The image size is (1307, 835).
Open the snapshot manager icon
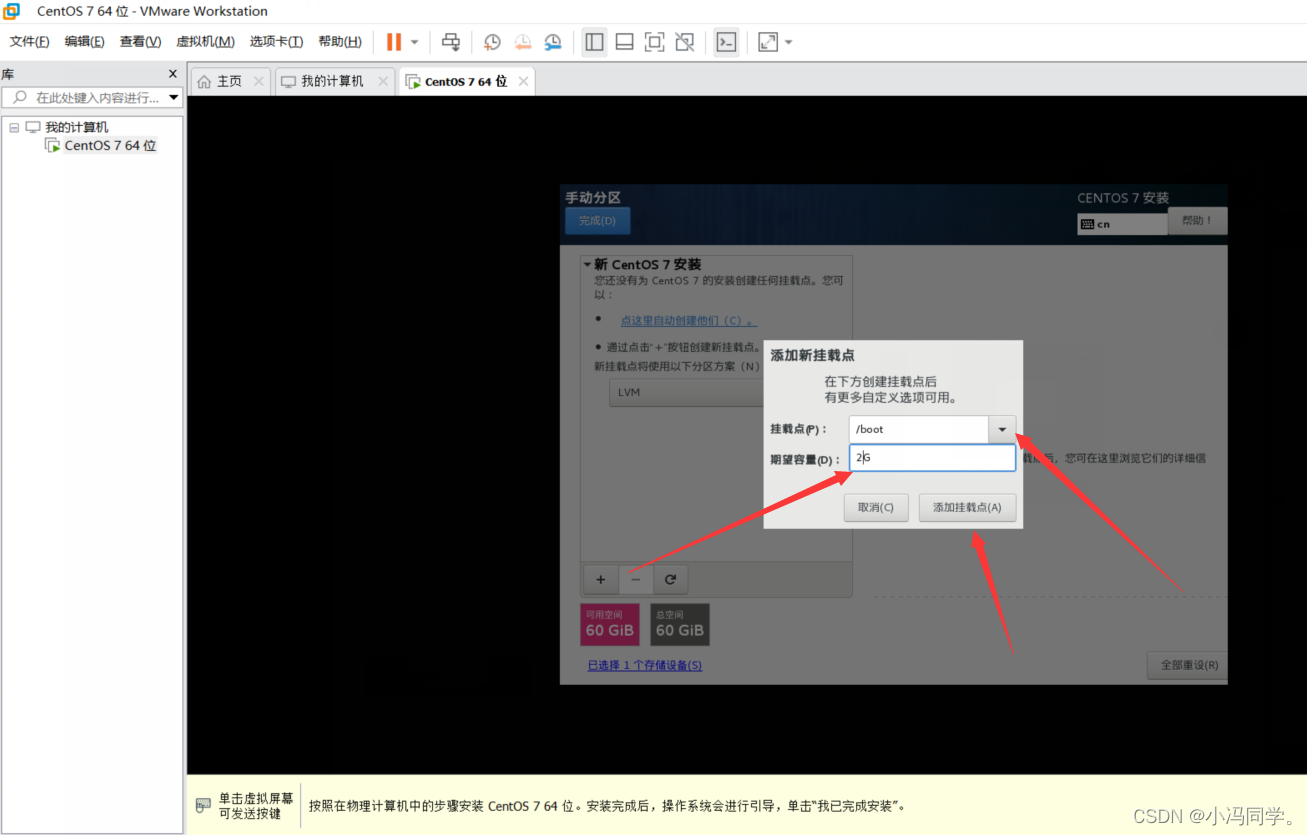pos(553,42)
